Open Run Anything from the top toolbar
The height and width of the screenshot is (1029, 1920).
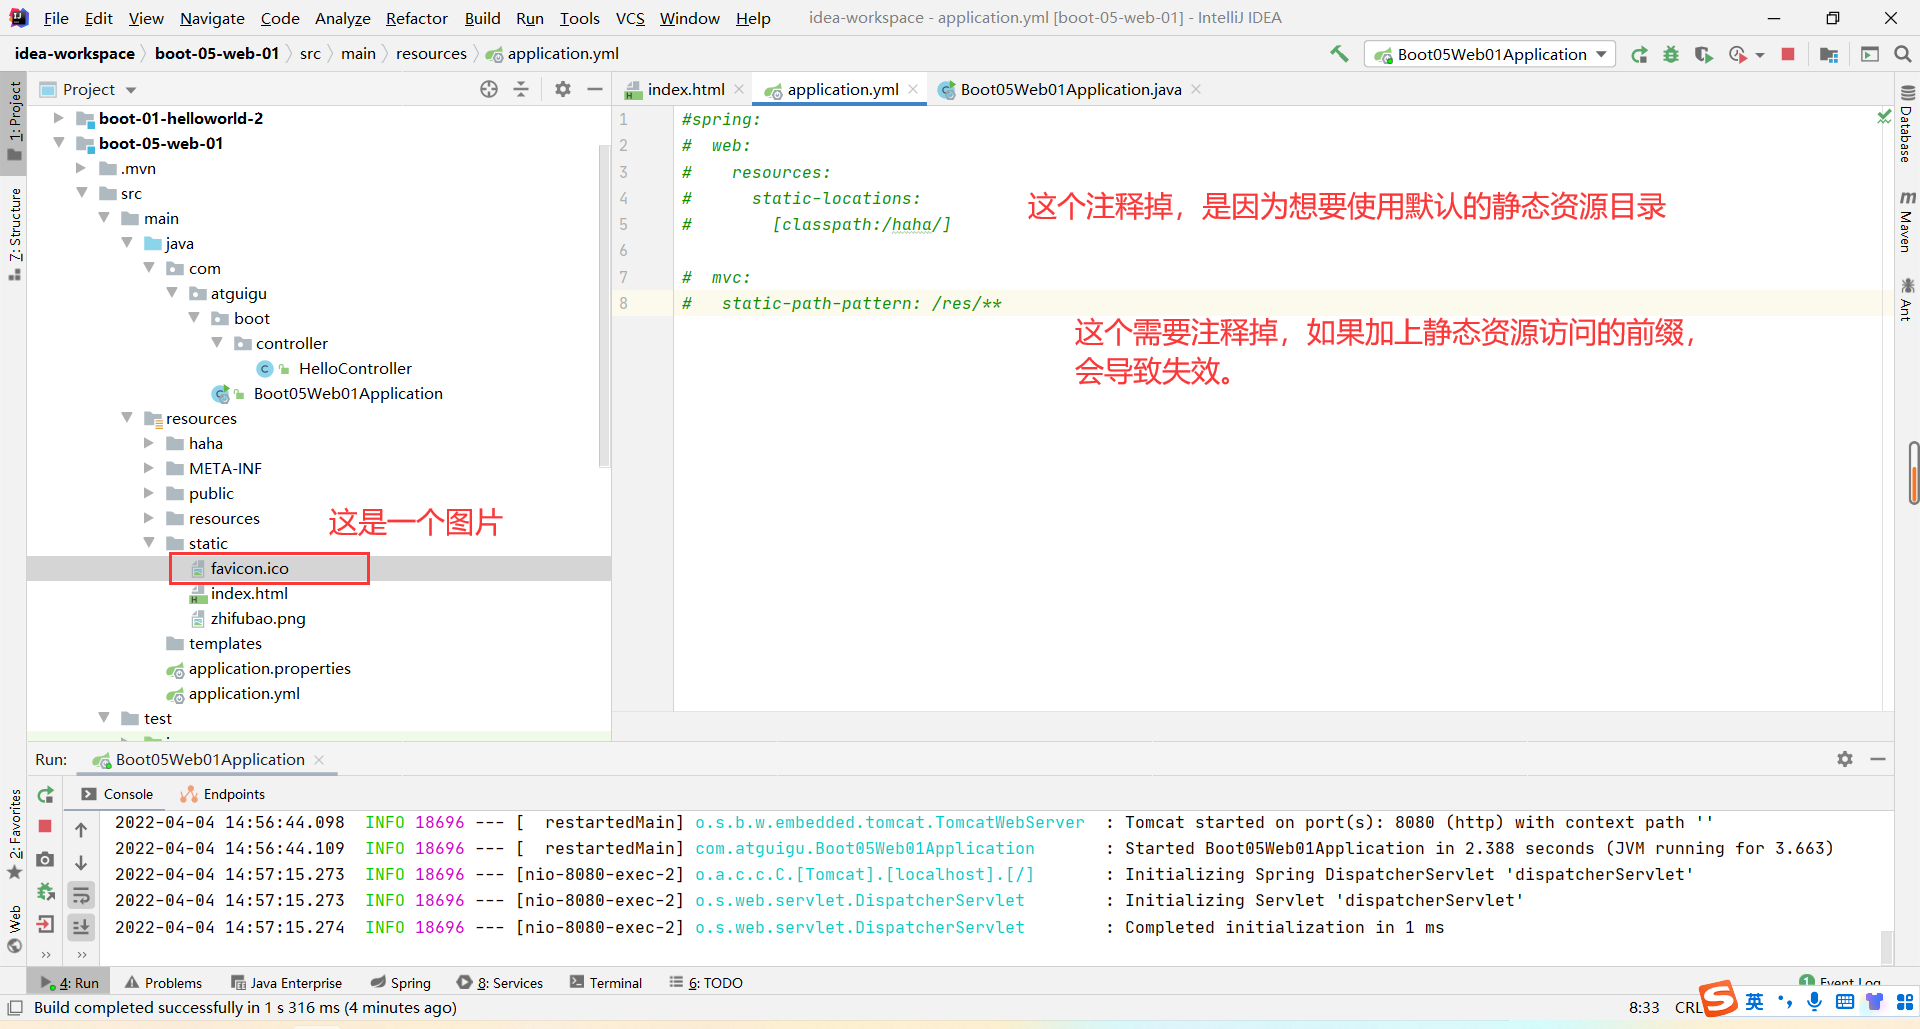(1870, 55)
